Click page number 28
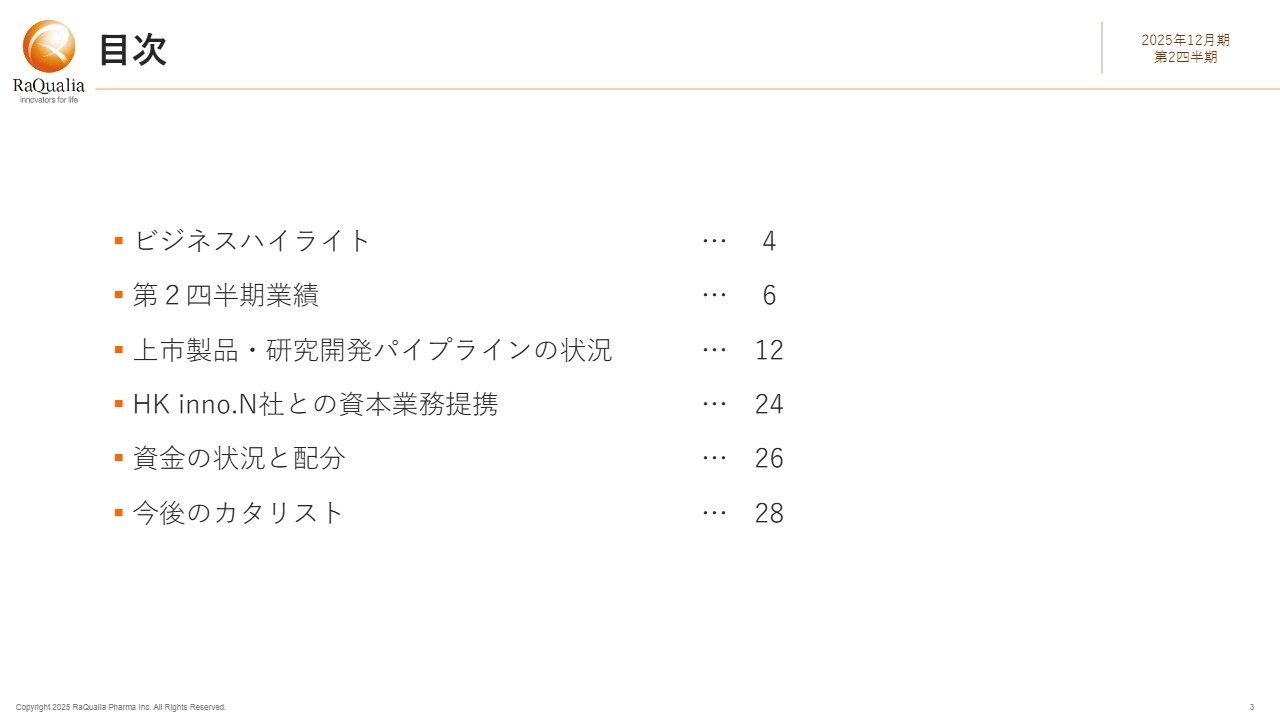This screenshot has height=720, width=1280. (x=769, y=513)
